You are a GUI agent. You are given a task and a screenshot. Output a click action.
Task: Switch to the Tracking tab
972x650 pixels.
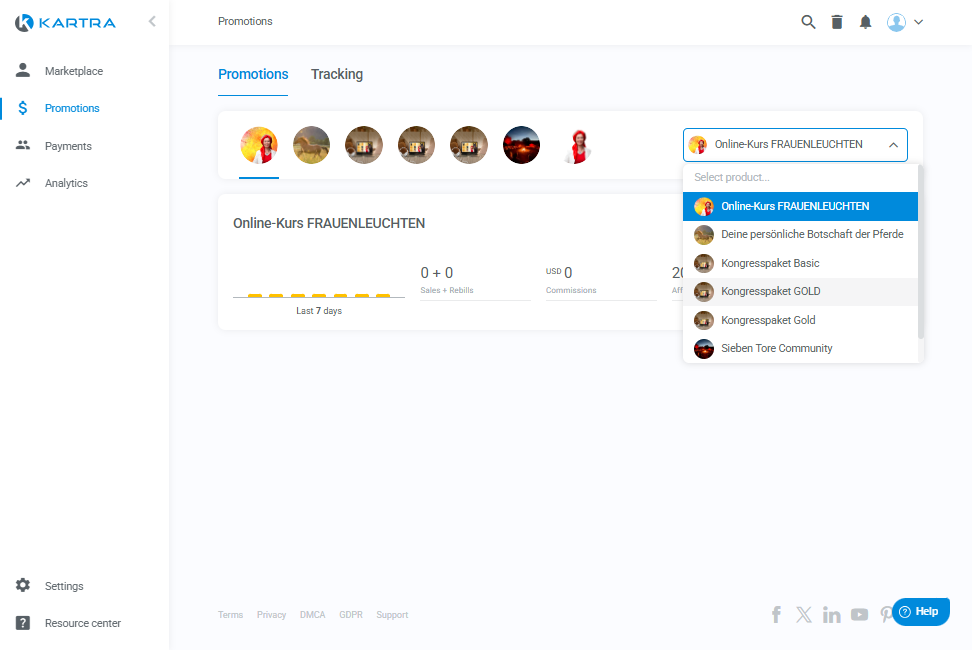[x=337, y=74]
